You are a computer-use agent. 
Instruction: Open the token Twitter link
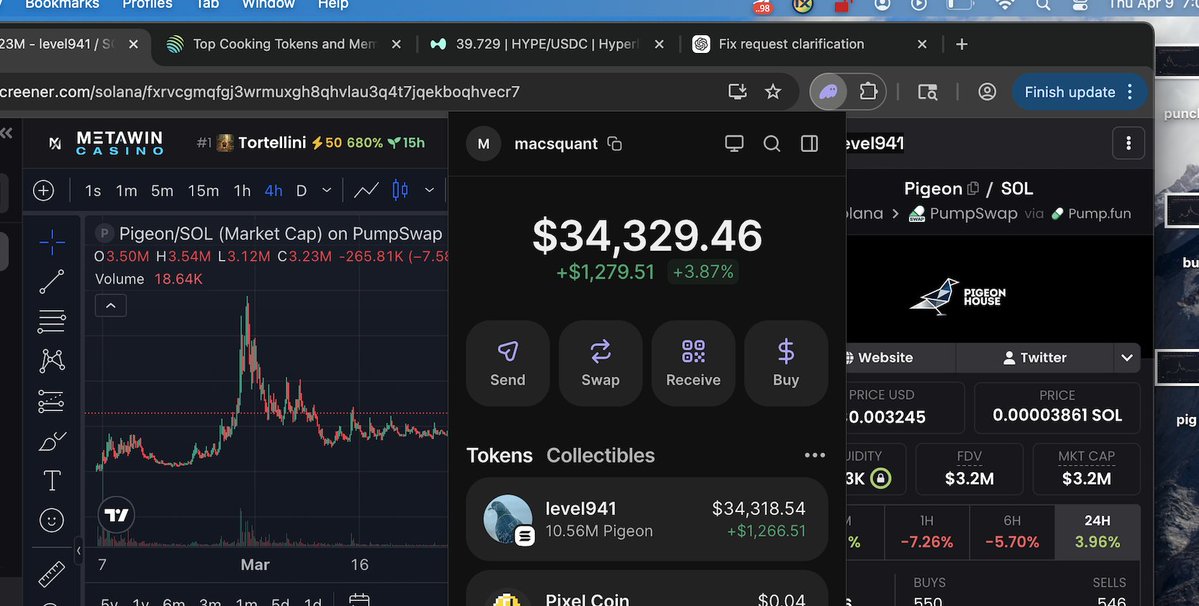click(x=1035, y=358)
